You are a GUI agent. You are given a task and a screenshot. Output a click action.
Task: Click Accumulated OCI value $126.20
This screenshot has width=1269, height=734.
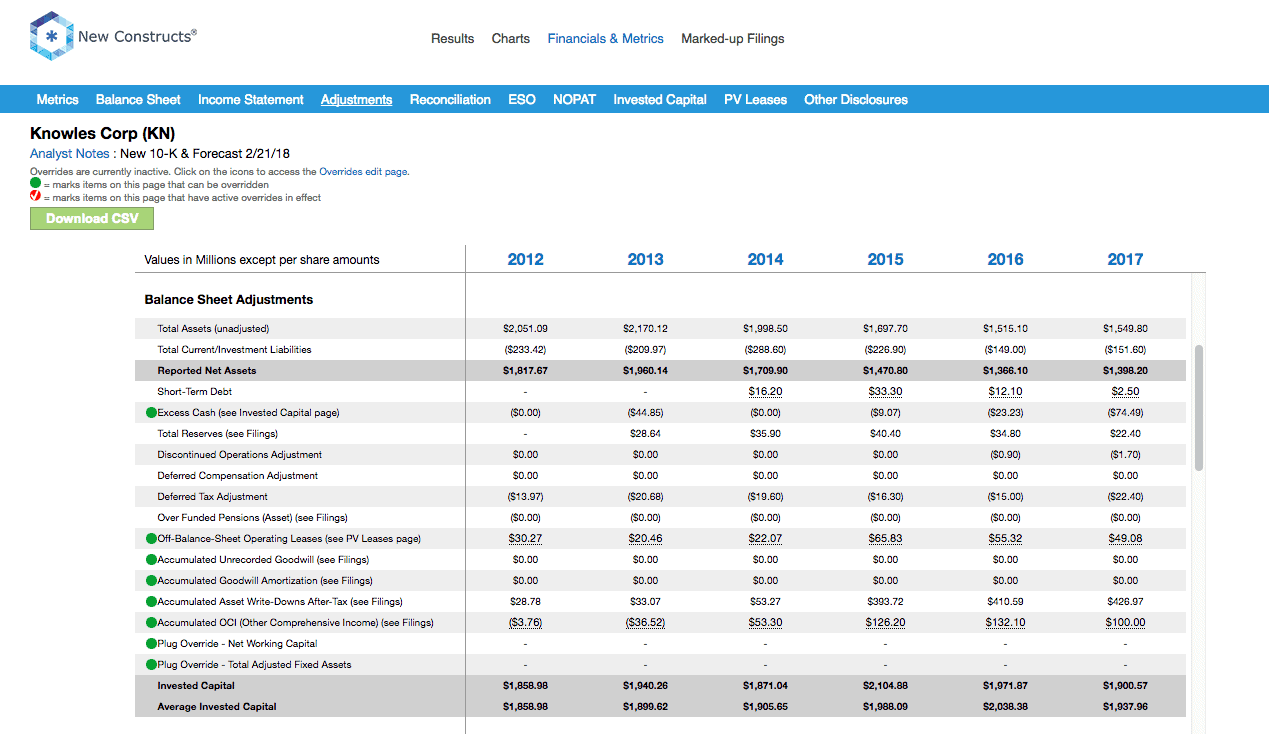coord(885,623)
